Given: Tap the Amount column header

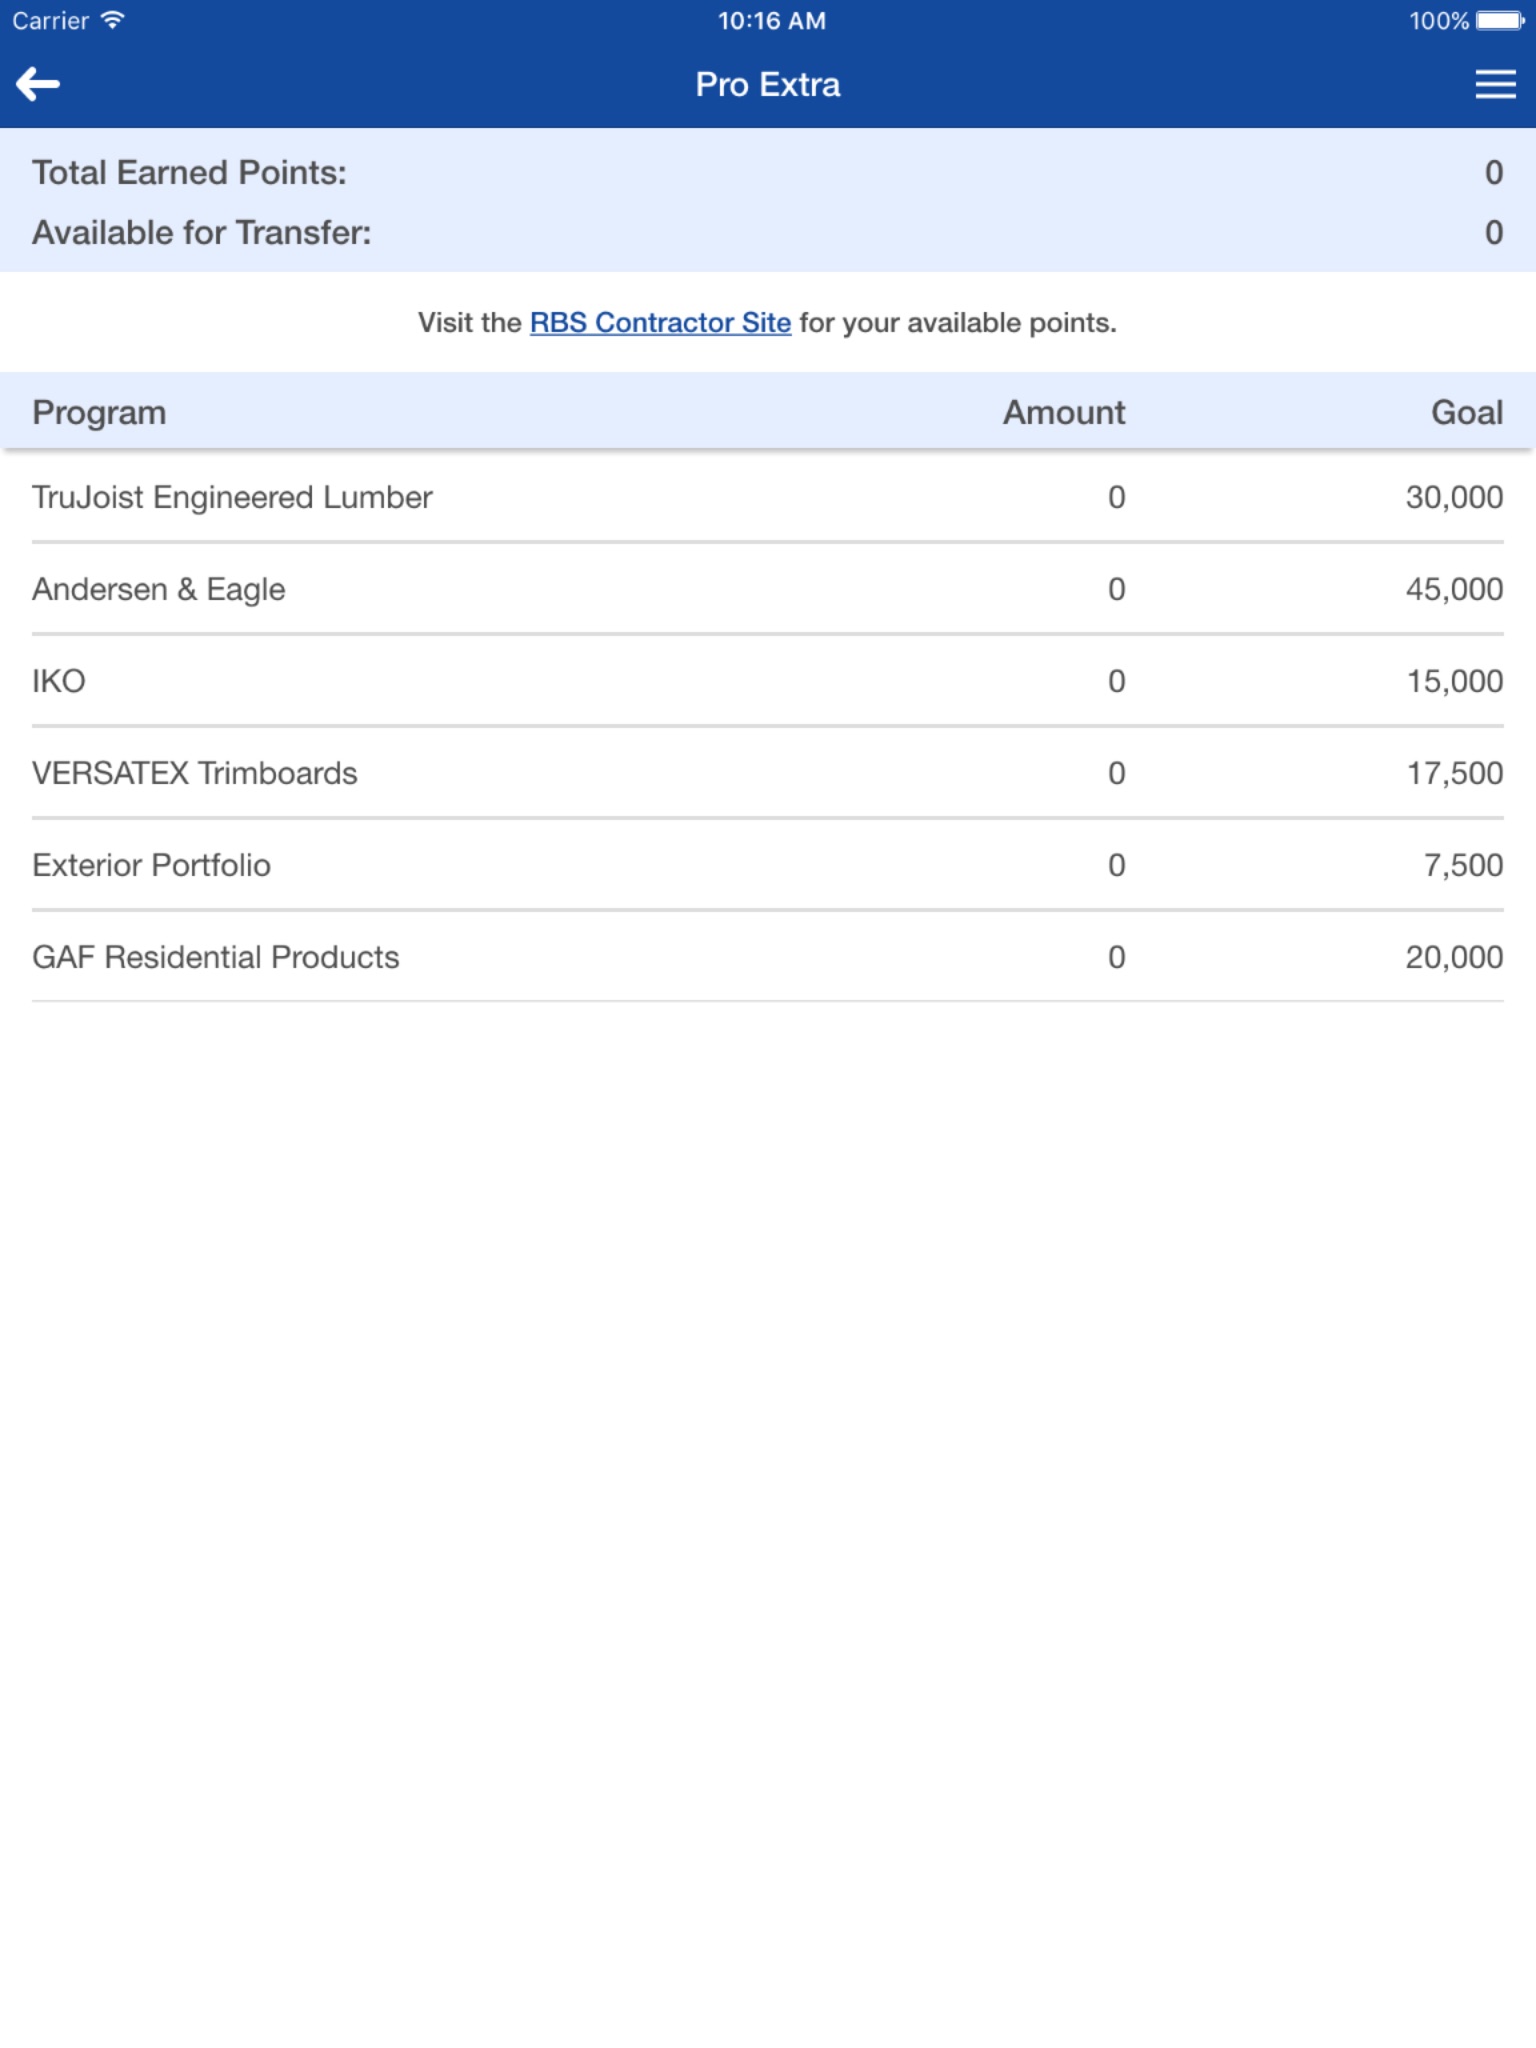Looking at the screenshot, I should [x=1064, y=413].
